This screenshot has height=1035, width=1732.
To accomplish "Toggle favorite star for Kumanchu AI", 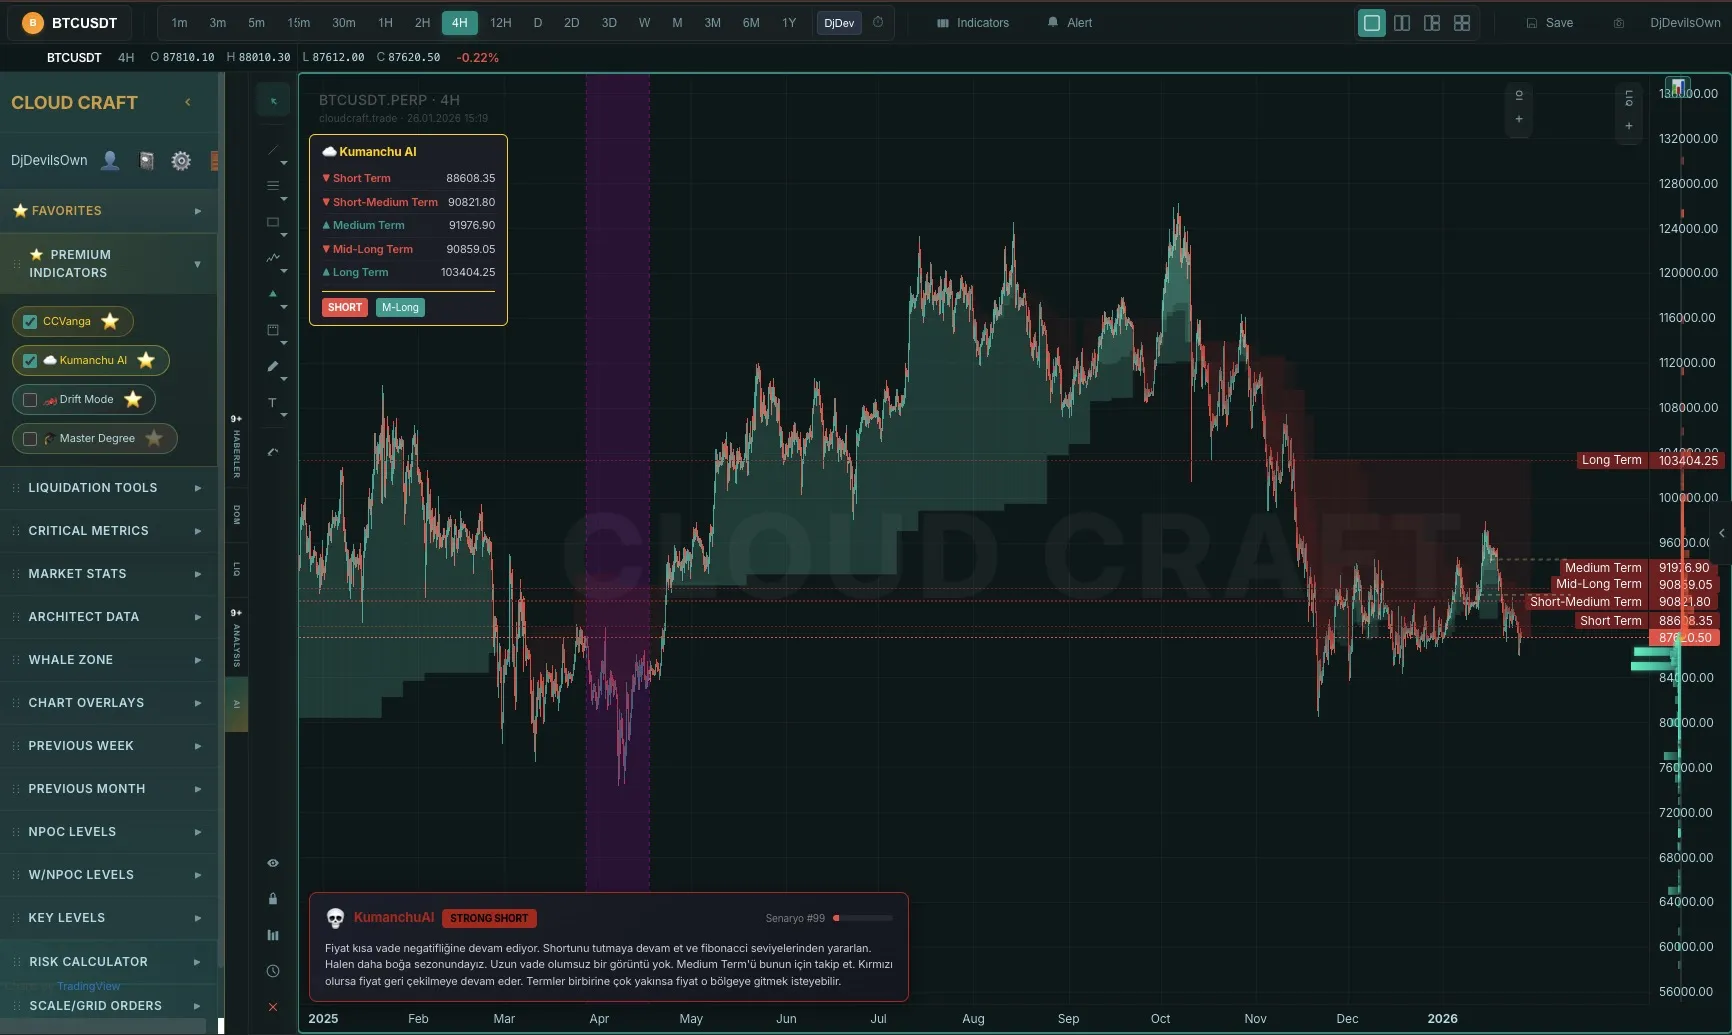I will point(146,360).
